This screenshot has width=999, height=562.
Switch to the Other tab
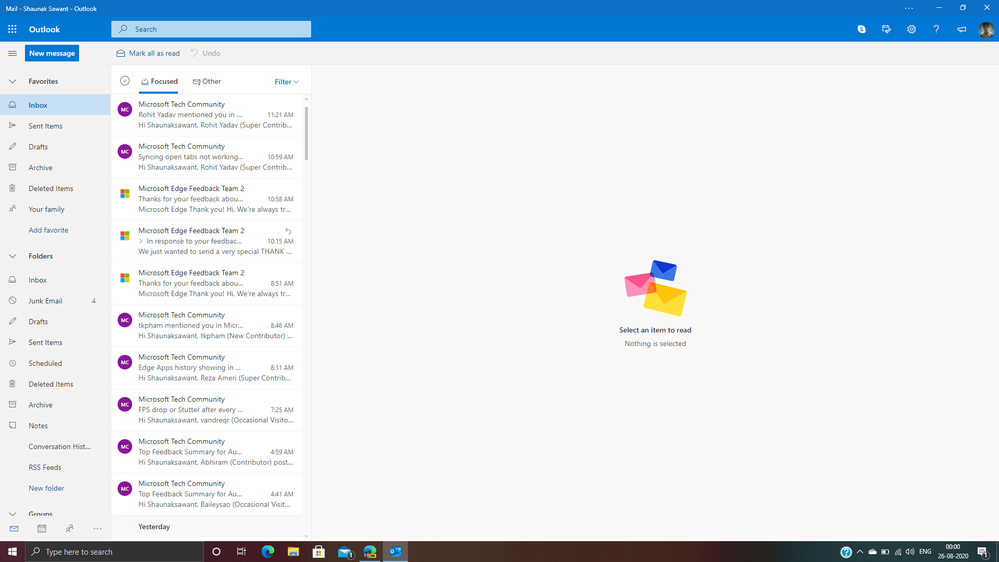click(206, 82)
